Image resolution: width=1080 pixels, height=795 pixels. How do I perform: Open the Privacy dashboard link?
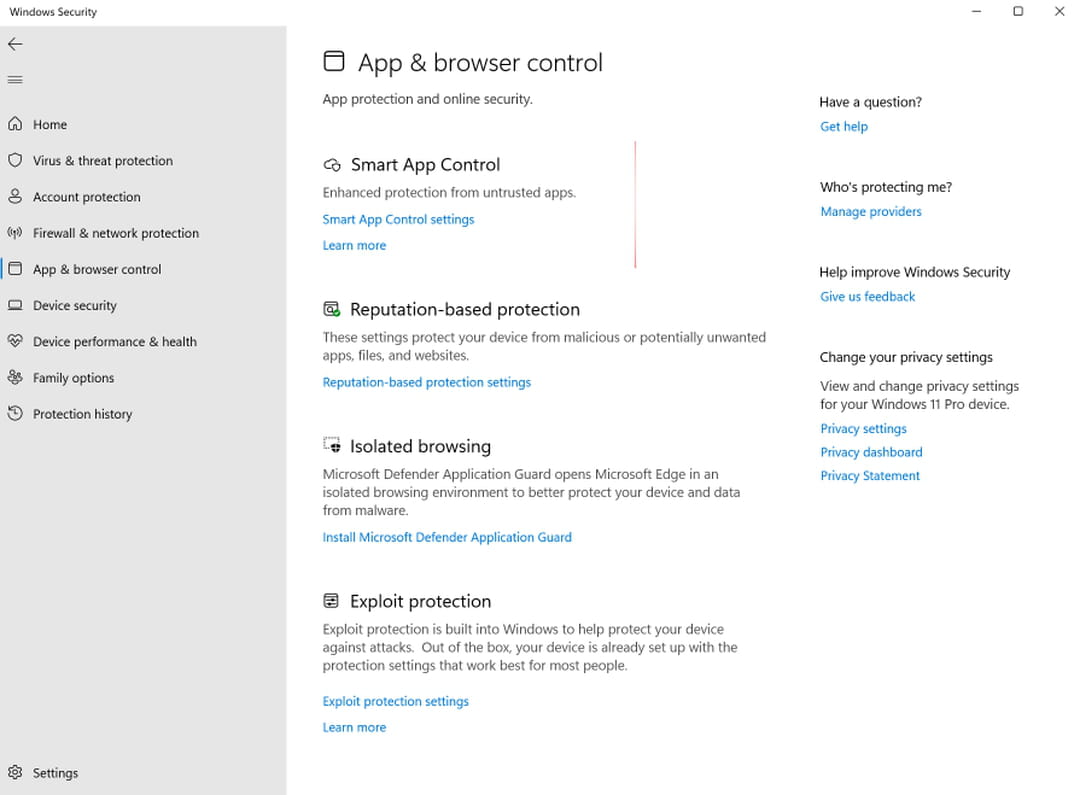(x=871, y=452)
